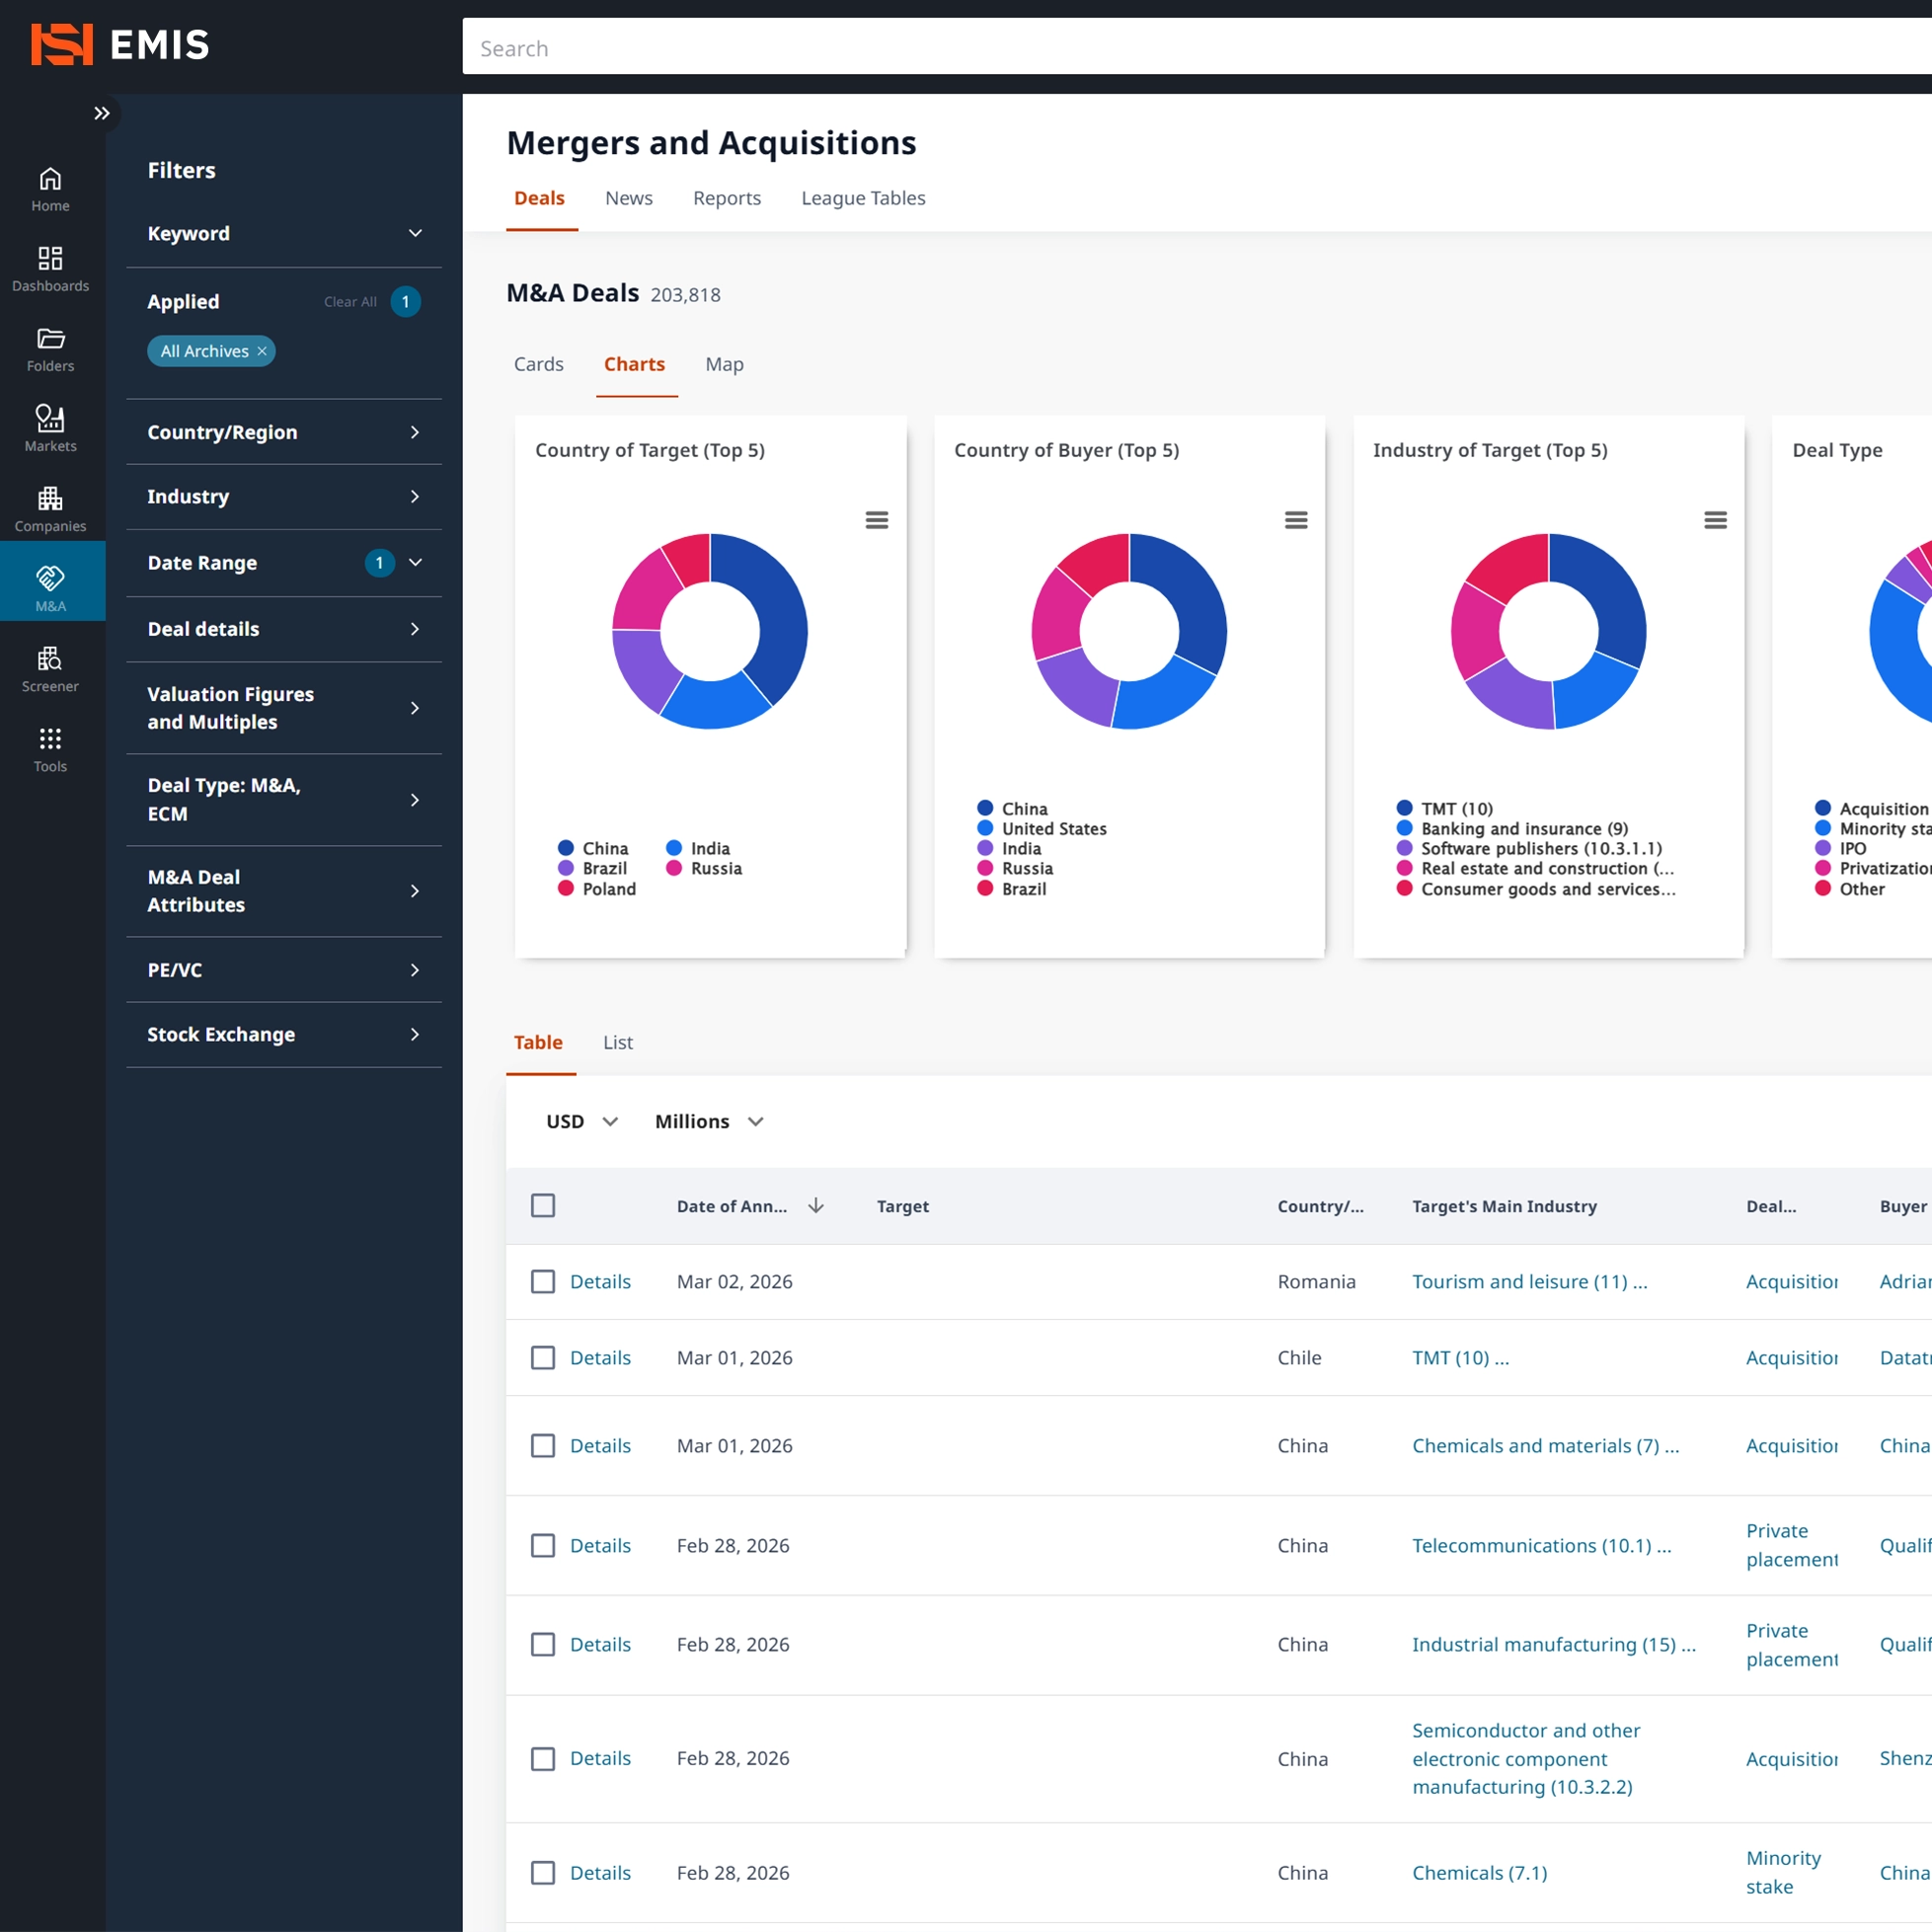The height and width of the screenshot is (1932, 1932).
Task: Tick the select-all checkbox in table header
Action: tap(543, 1206)
